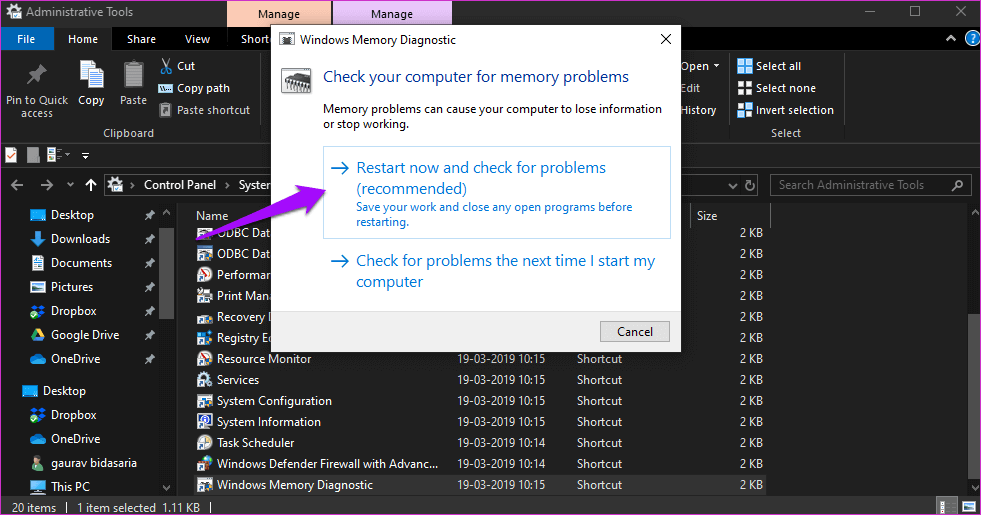Open pinned Dropbox in Quick access

pyautogui.click(x=74, y=311)
